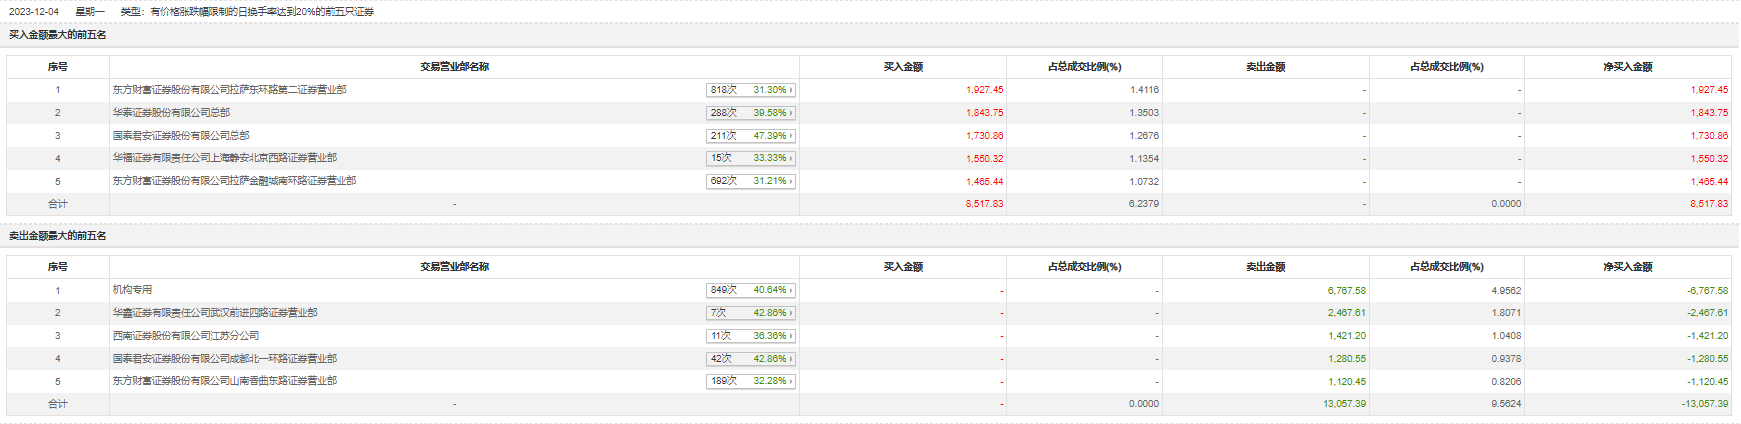Open 国泰君安证券股份有限公司总部 brokerage details
Image resolution: width=1741 pixels, height=424 pixels.
pyautogui.click(x=181, y=136)
